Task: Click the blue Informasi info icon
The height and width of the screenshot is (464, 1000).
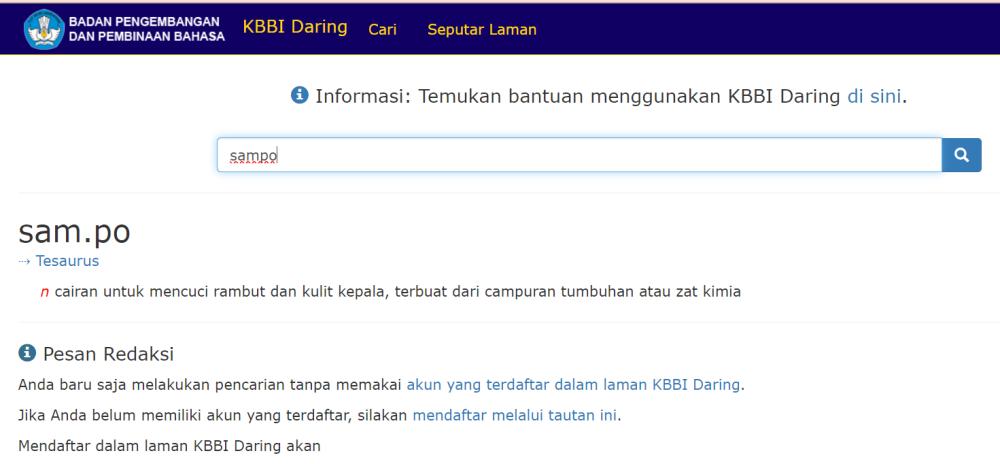Action: [x=300, y=96]
